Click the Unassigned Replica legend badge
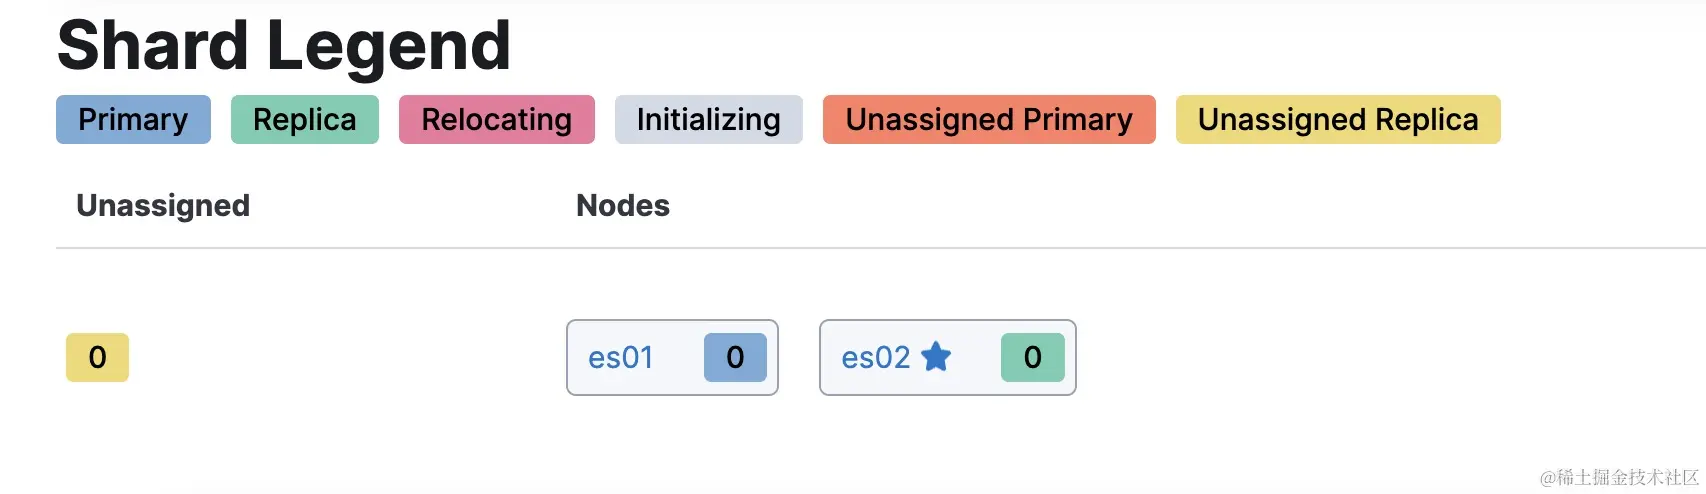The height and width of the screenshot is (494, 1706). point(1337,120)
